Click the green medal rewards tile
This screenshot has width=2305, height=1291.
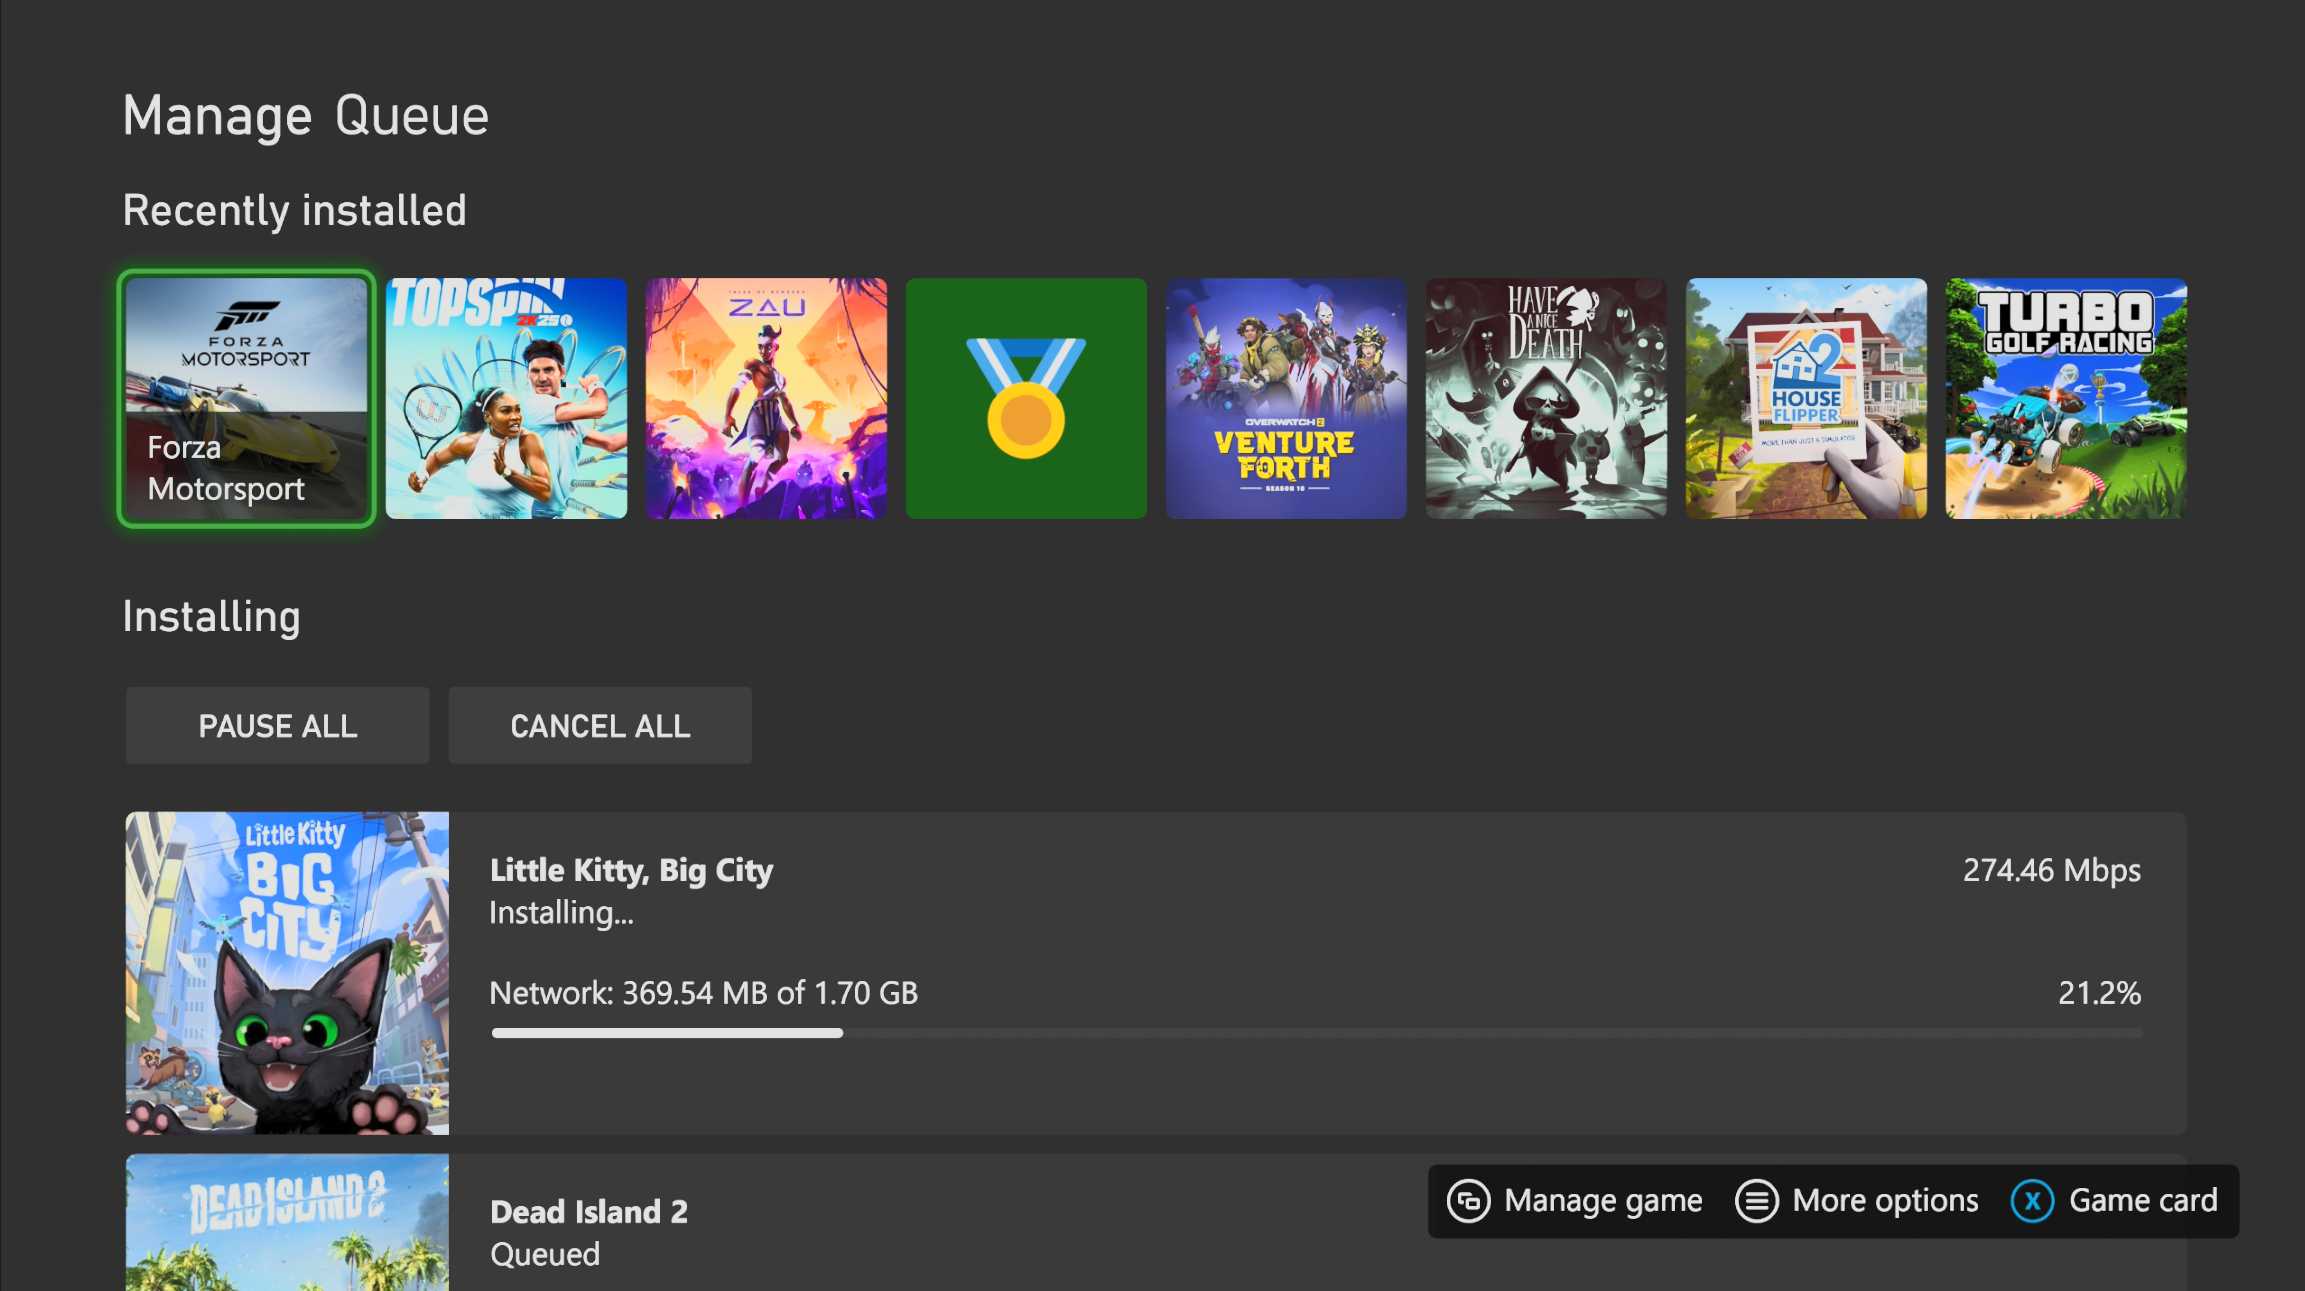point(1026,398)
